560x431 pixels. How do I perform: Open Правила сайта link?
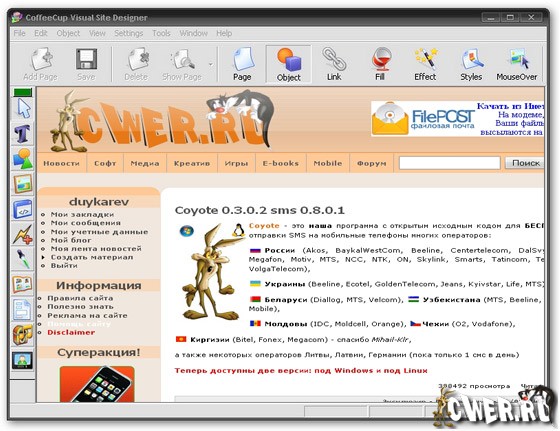pyautogui.click(x=80, y=298)
